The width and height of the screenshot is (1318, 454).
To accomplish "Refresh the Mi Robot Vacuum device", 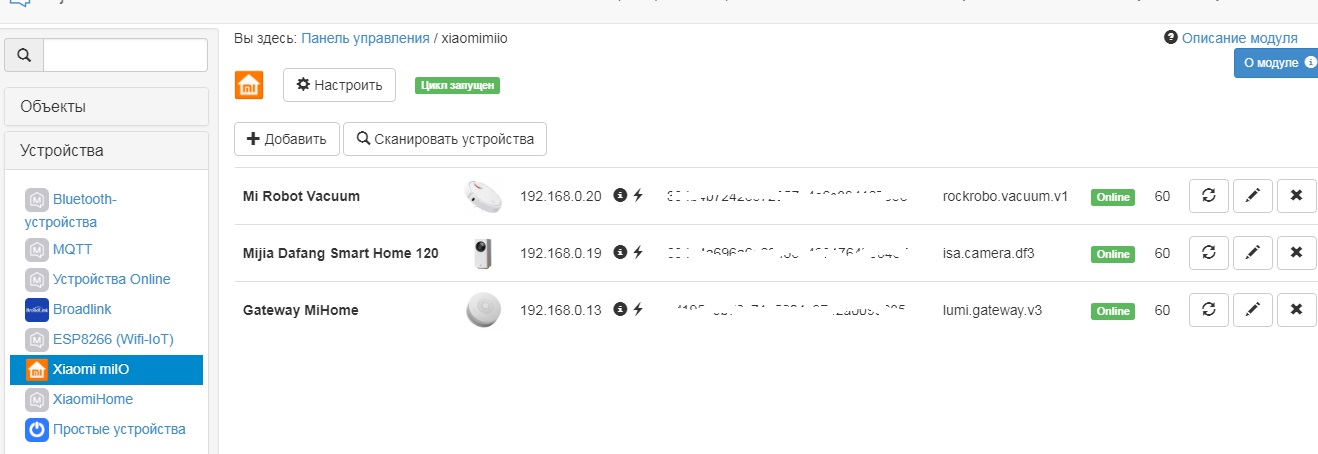I will tap(1208, 196).
